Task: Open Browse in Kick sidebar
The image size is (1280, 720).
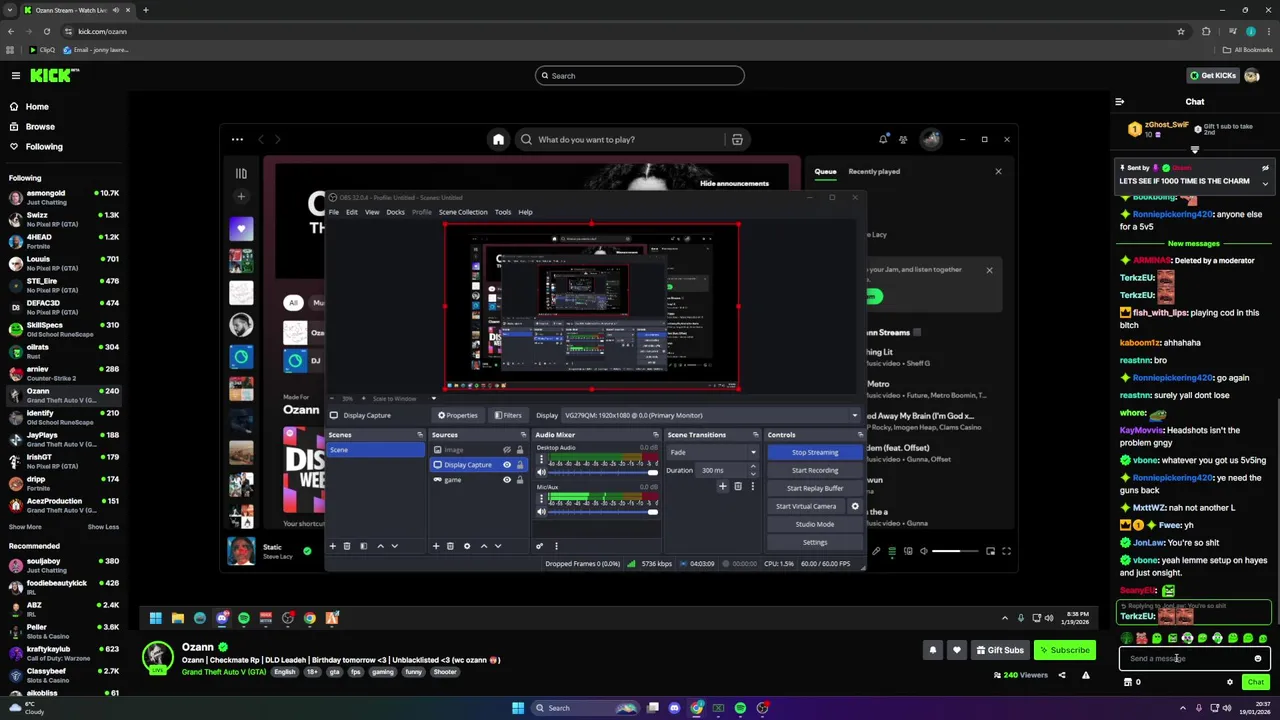Action: (x=40, y=127)
